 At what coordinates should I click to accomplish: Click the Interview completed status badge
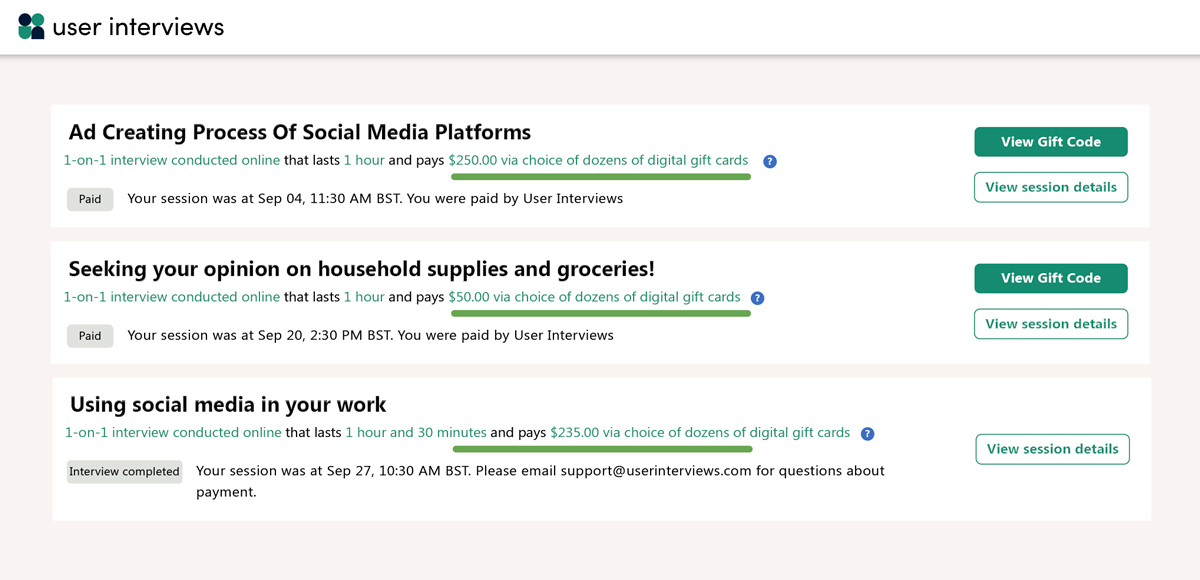pos(124,471)
